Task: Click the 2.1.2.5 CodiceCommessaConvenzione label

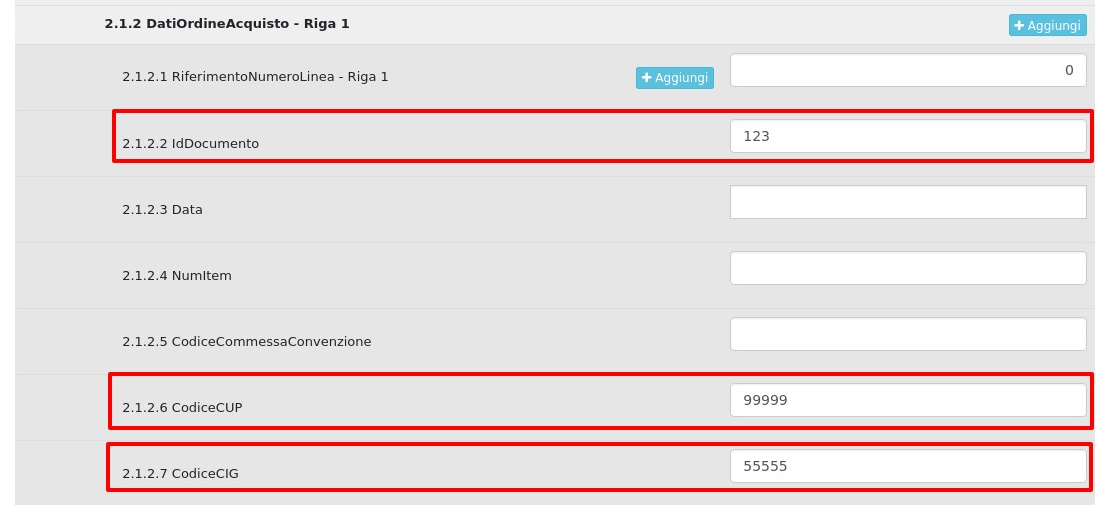Action: click(x=246, y=341)
